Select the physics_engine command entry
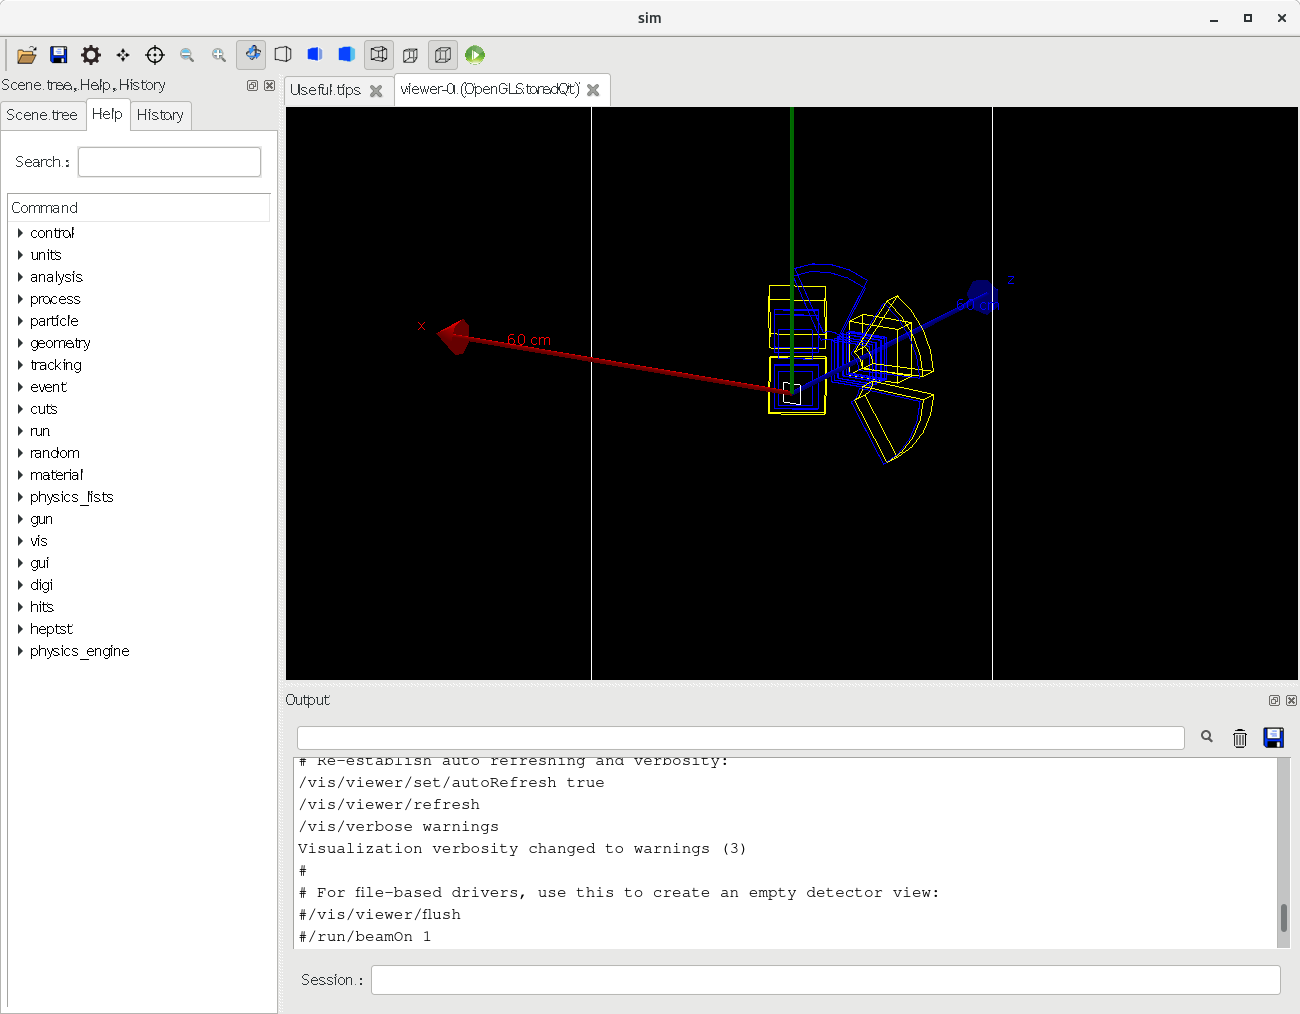This screenshot has width=1300, height=1014. 80,651
